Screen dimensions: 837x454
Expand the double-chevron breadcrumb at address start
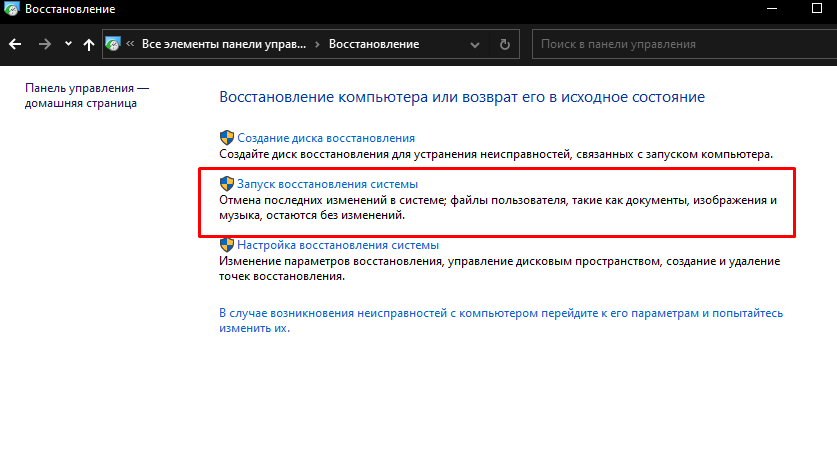(x=130, y=45)
